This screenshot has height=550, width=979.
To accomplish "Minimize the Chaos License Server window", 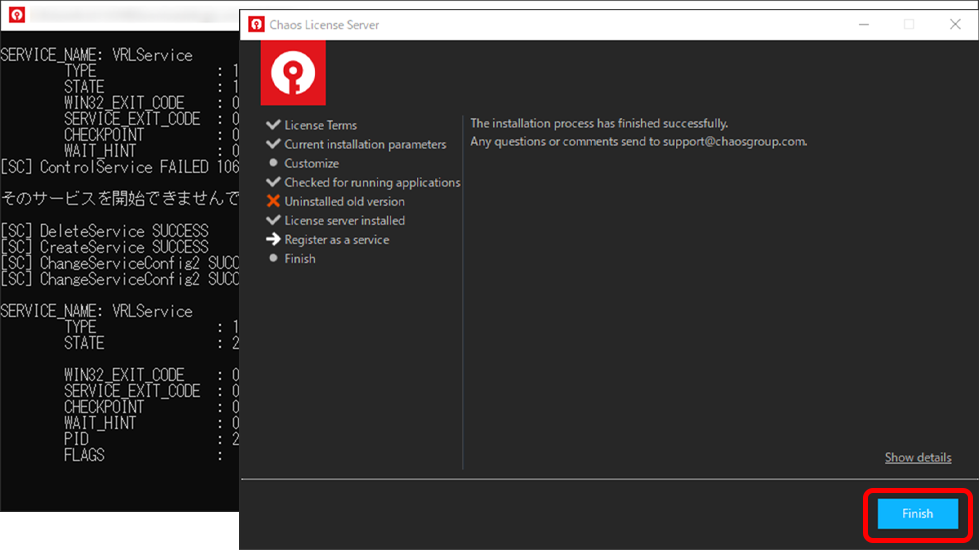I will (864, 24).
